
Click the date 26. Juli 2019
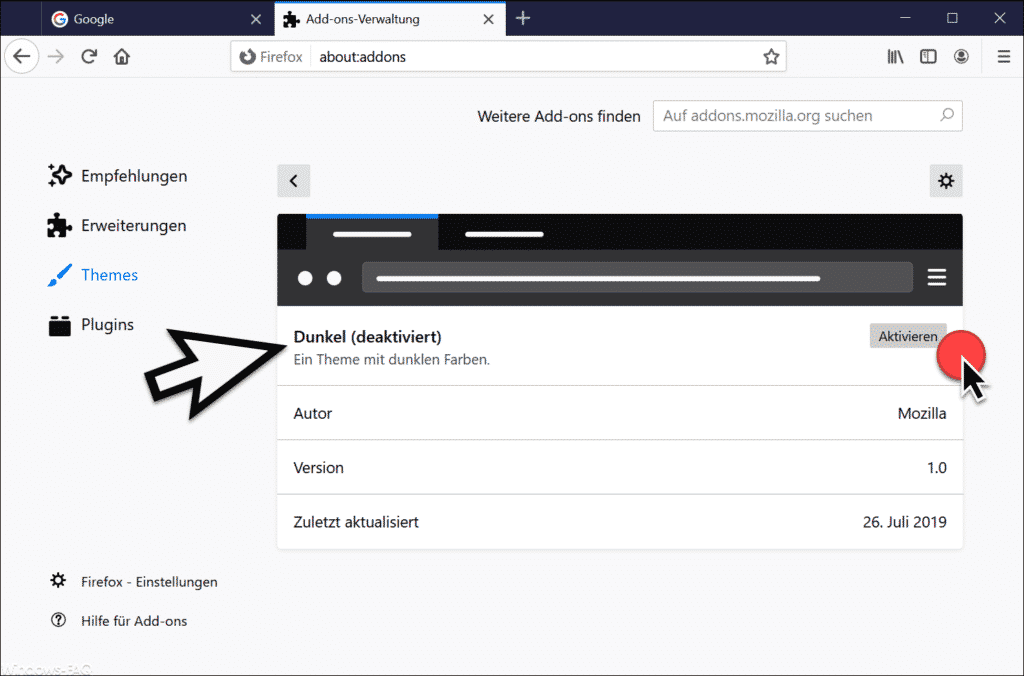pyautogui.click(x=904, y=522)
